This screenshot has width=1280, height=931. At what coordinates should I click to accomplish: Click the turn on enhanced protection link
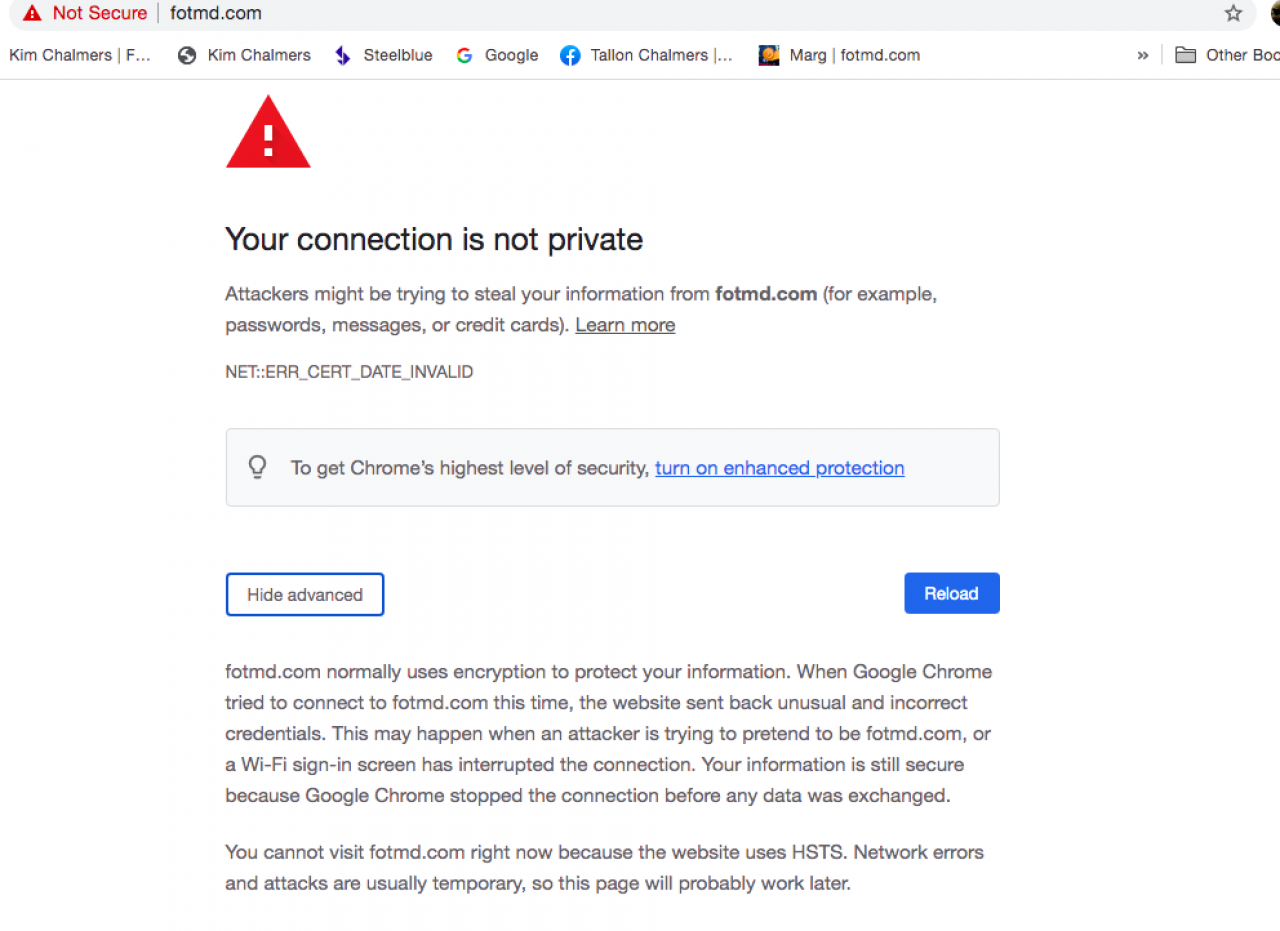point(779,468)
